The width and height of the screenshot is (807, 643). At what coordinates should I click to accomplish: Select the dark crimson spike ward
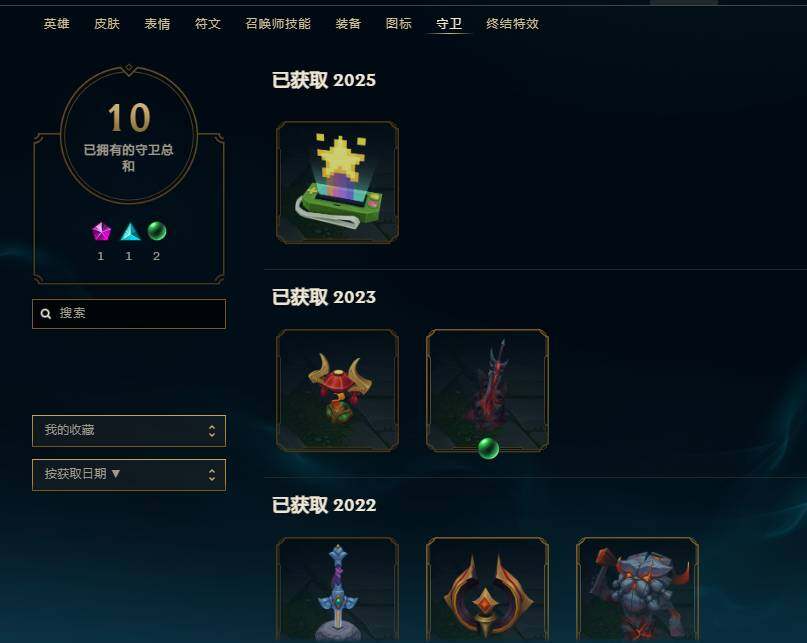[487, 390]
